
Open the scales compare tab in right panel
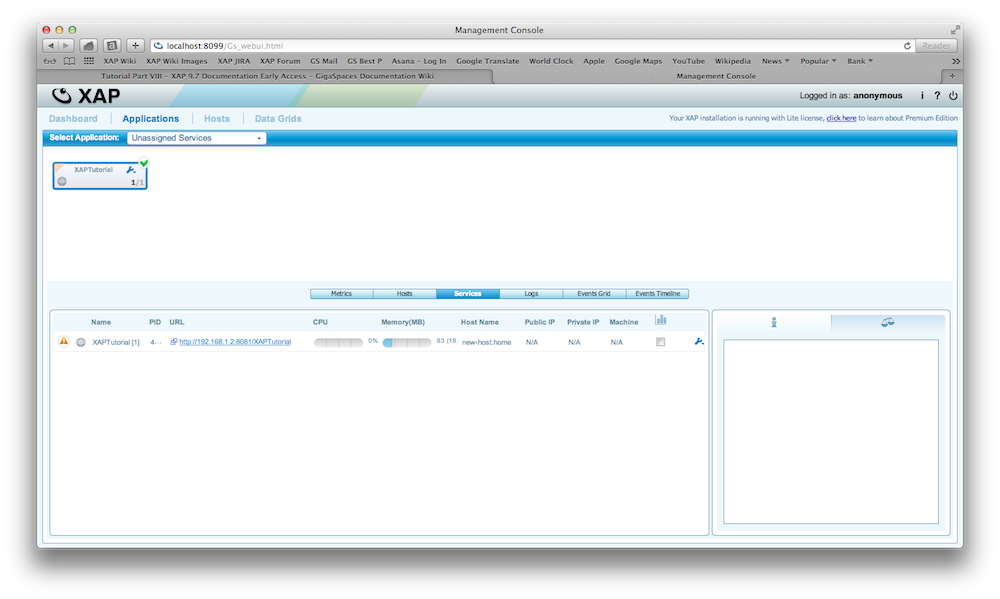pyautogui.click(x=888, y=322)
